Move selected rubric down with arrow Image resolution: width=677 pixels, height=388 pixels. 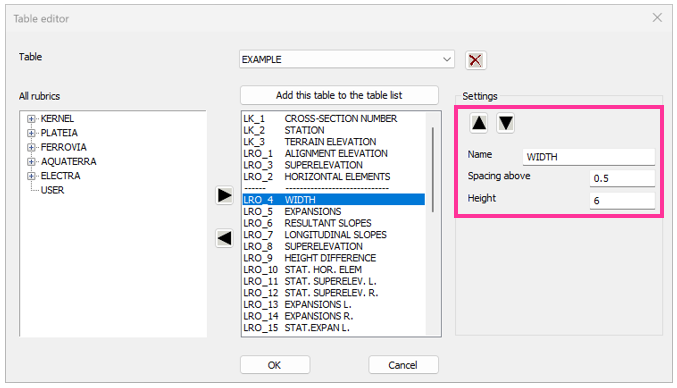coord(505,123)
